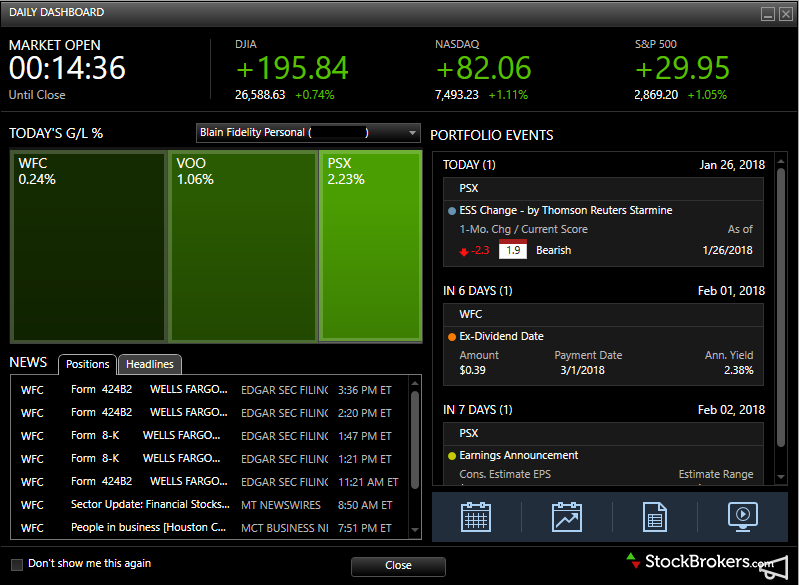Click the 1.9 current score box
The image size is (799, 585).
point(513,250)
